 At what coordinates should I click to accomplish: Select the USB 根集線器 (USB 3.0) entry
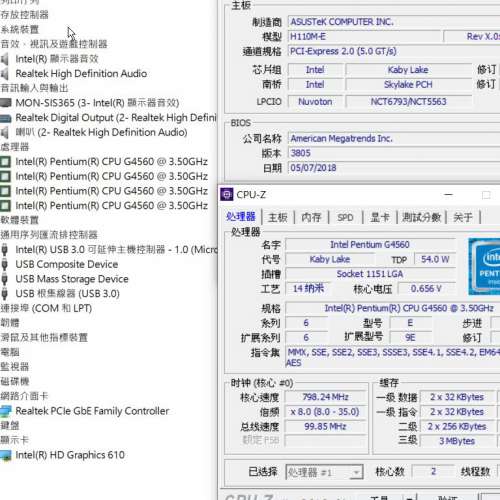click(x=68, y=294)
